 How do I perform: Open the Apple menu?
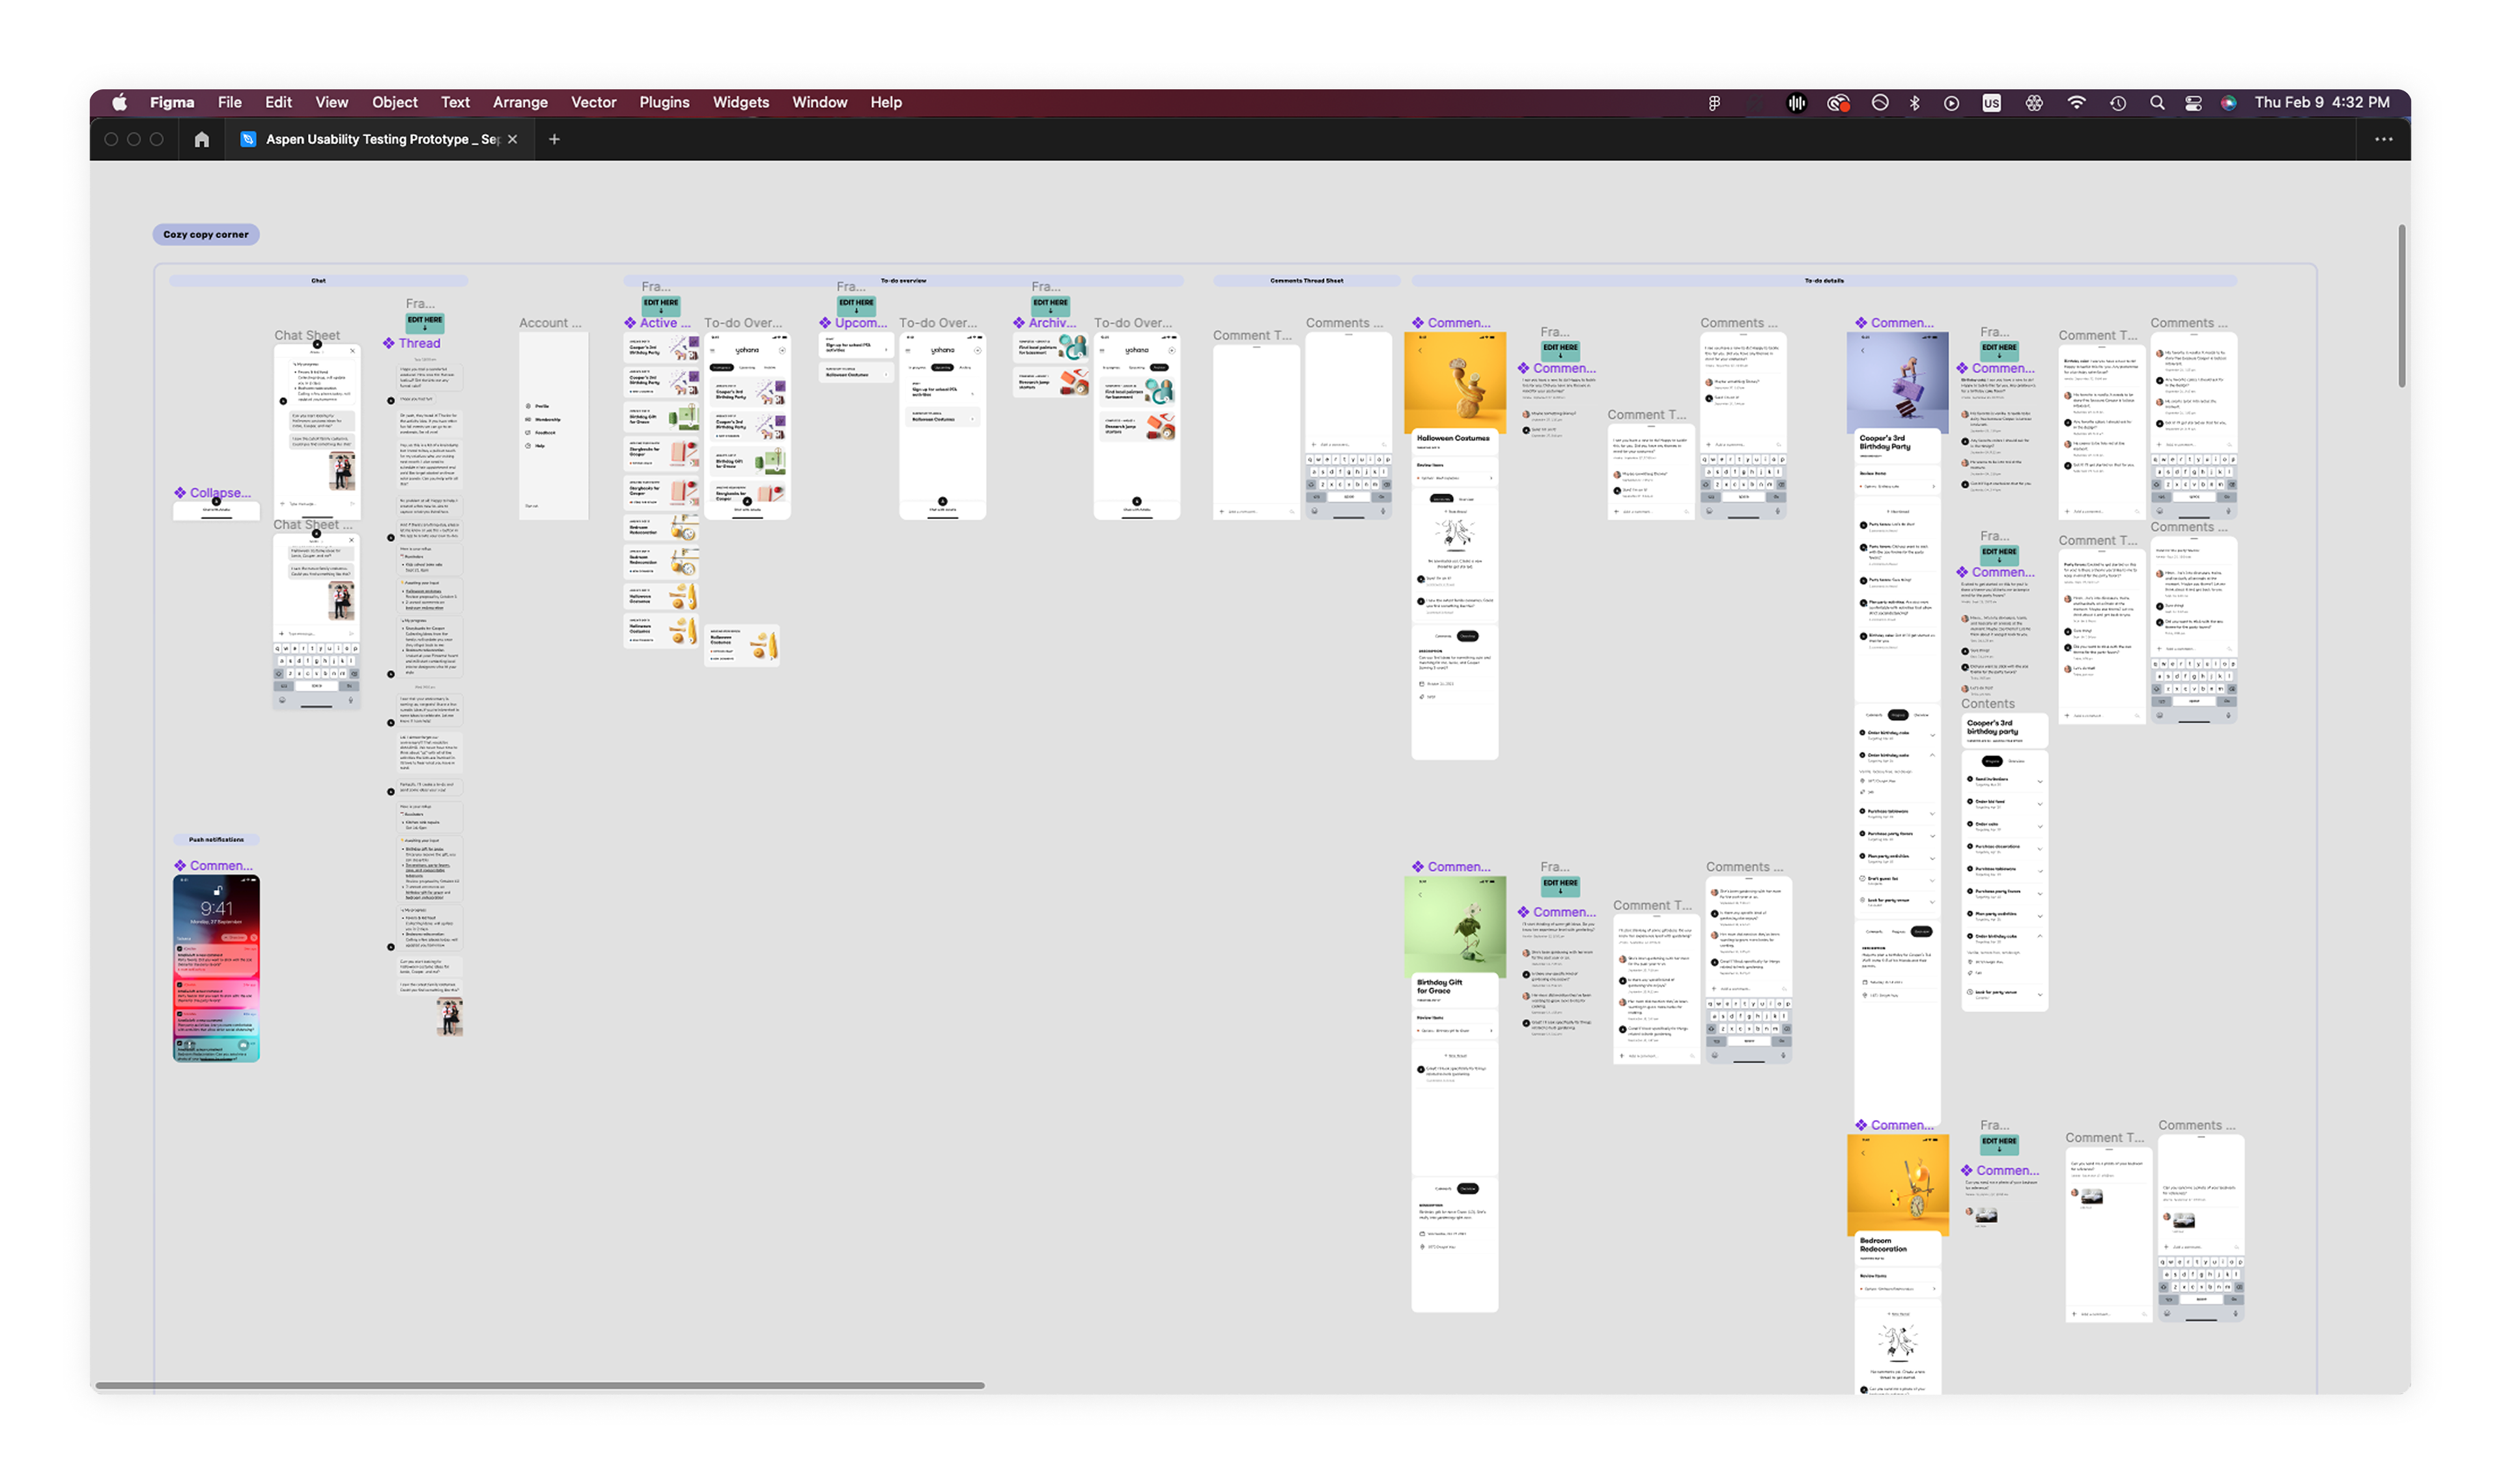coord(120,102)
